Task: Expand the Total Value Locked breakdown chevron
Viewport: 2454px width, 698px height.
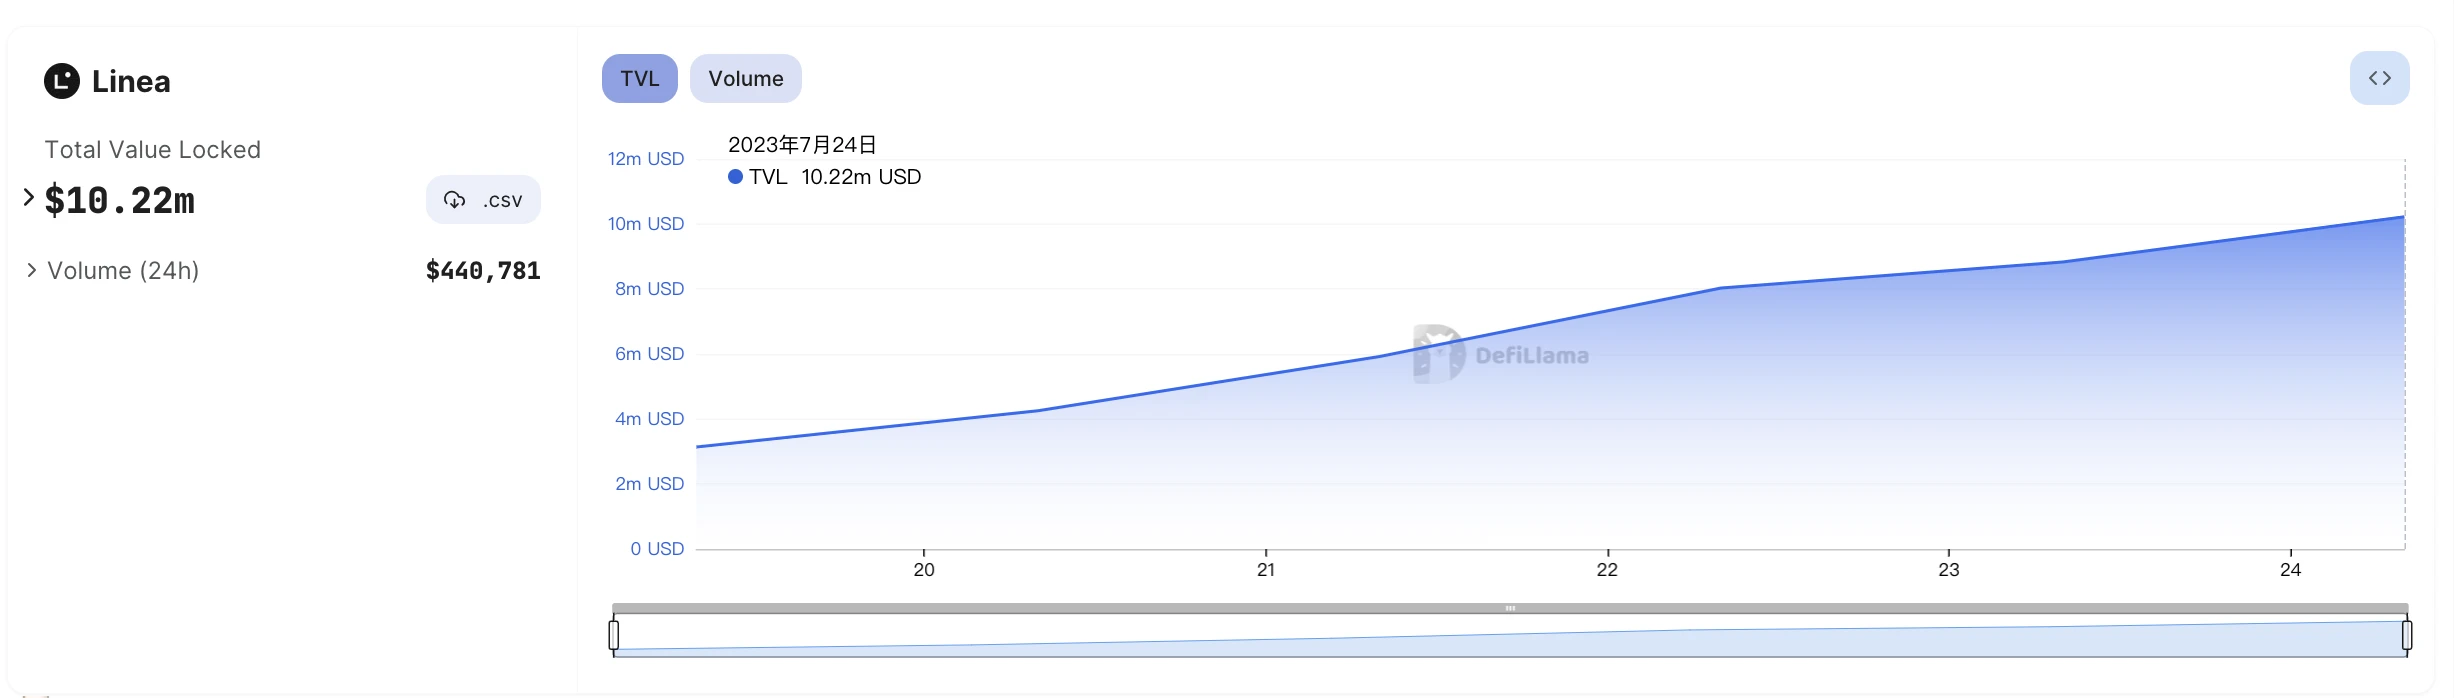Action: click(x=29, y=197)
